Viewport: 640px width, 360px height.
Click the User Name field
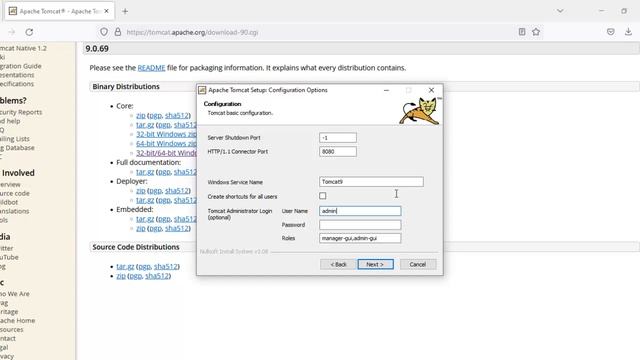coord(360,211)
